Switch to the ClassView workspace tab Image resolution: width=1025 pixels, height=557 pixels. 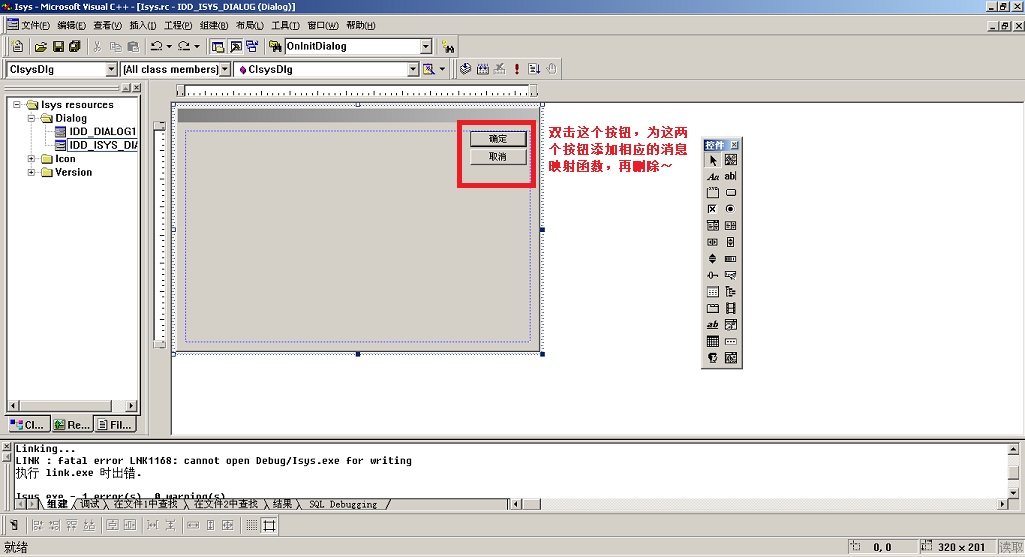[x=29, y=425]
